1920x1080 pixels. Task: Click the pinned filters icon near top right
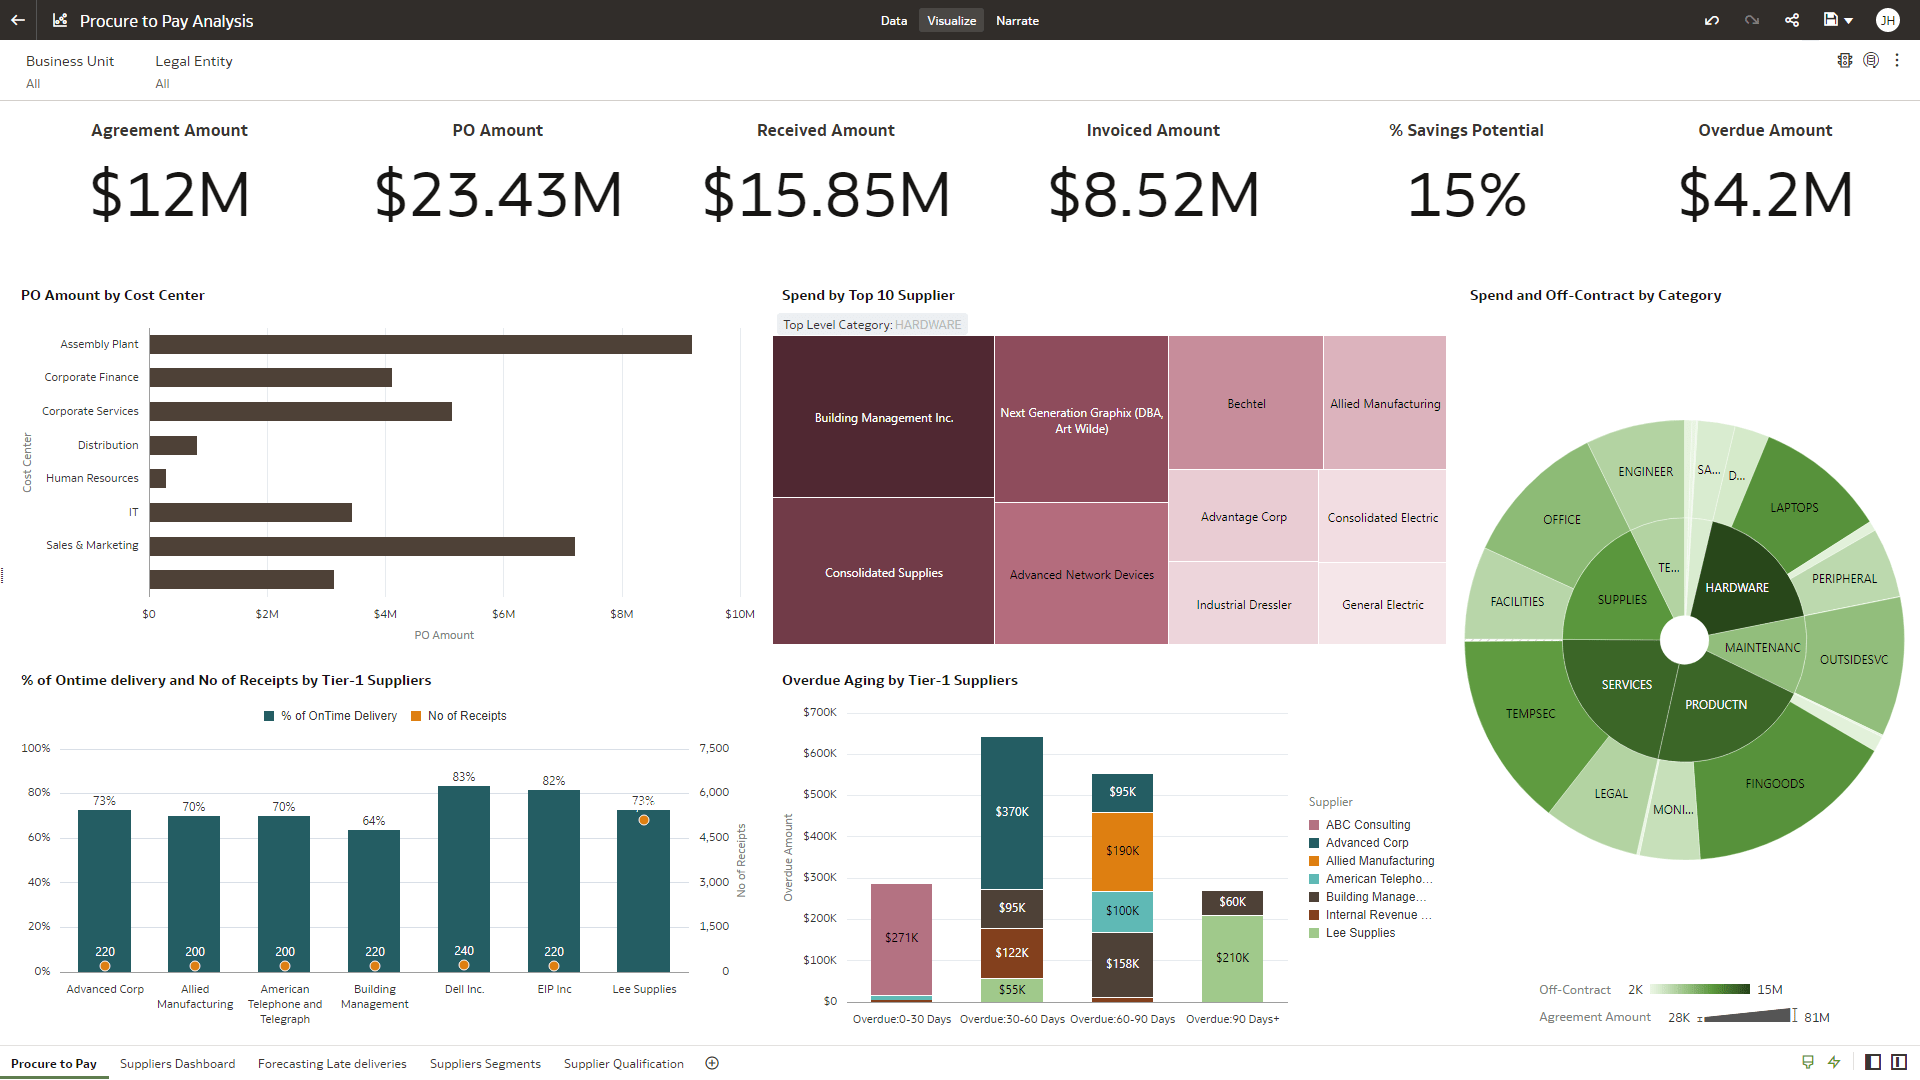[x=1871, y=60]
